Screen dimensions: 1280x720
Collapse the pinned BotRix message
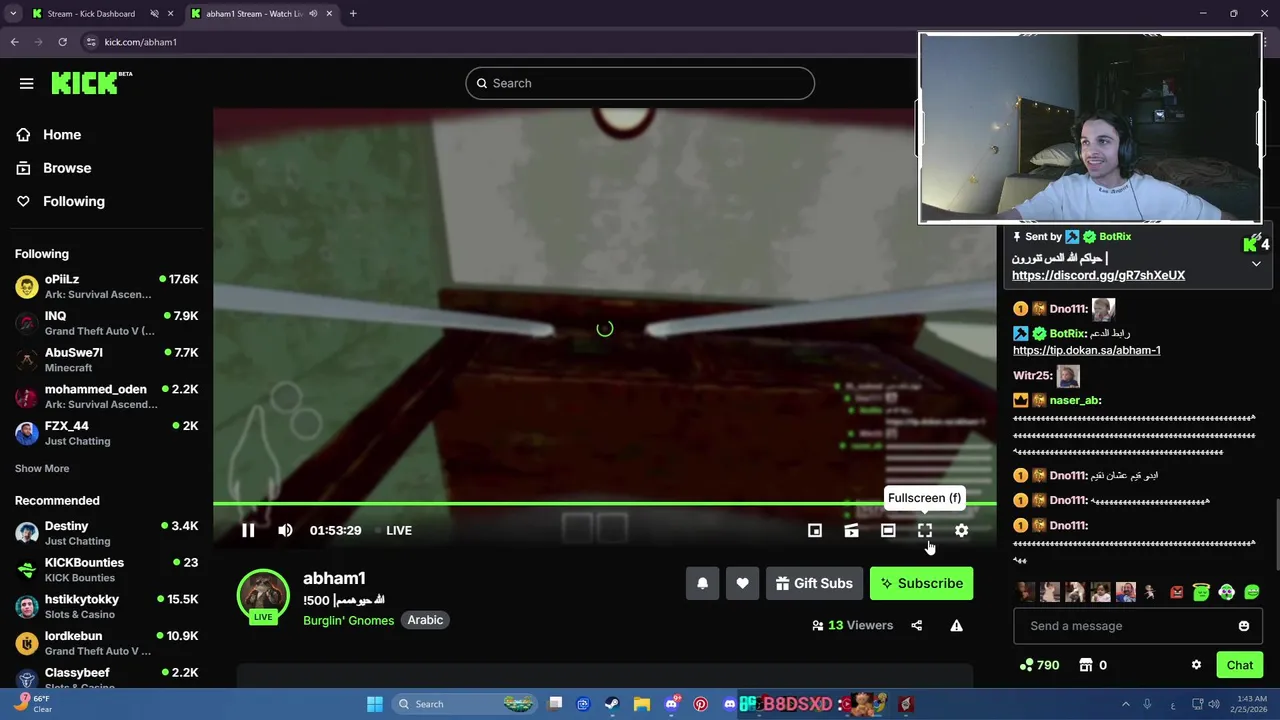pos(1256,264)
